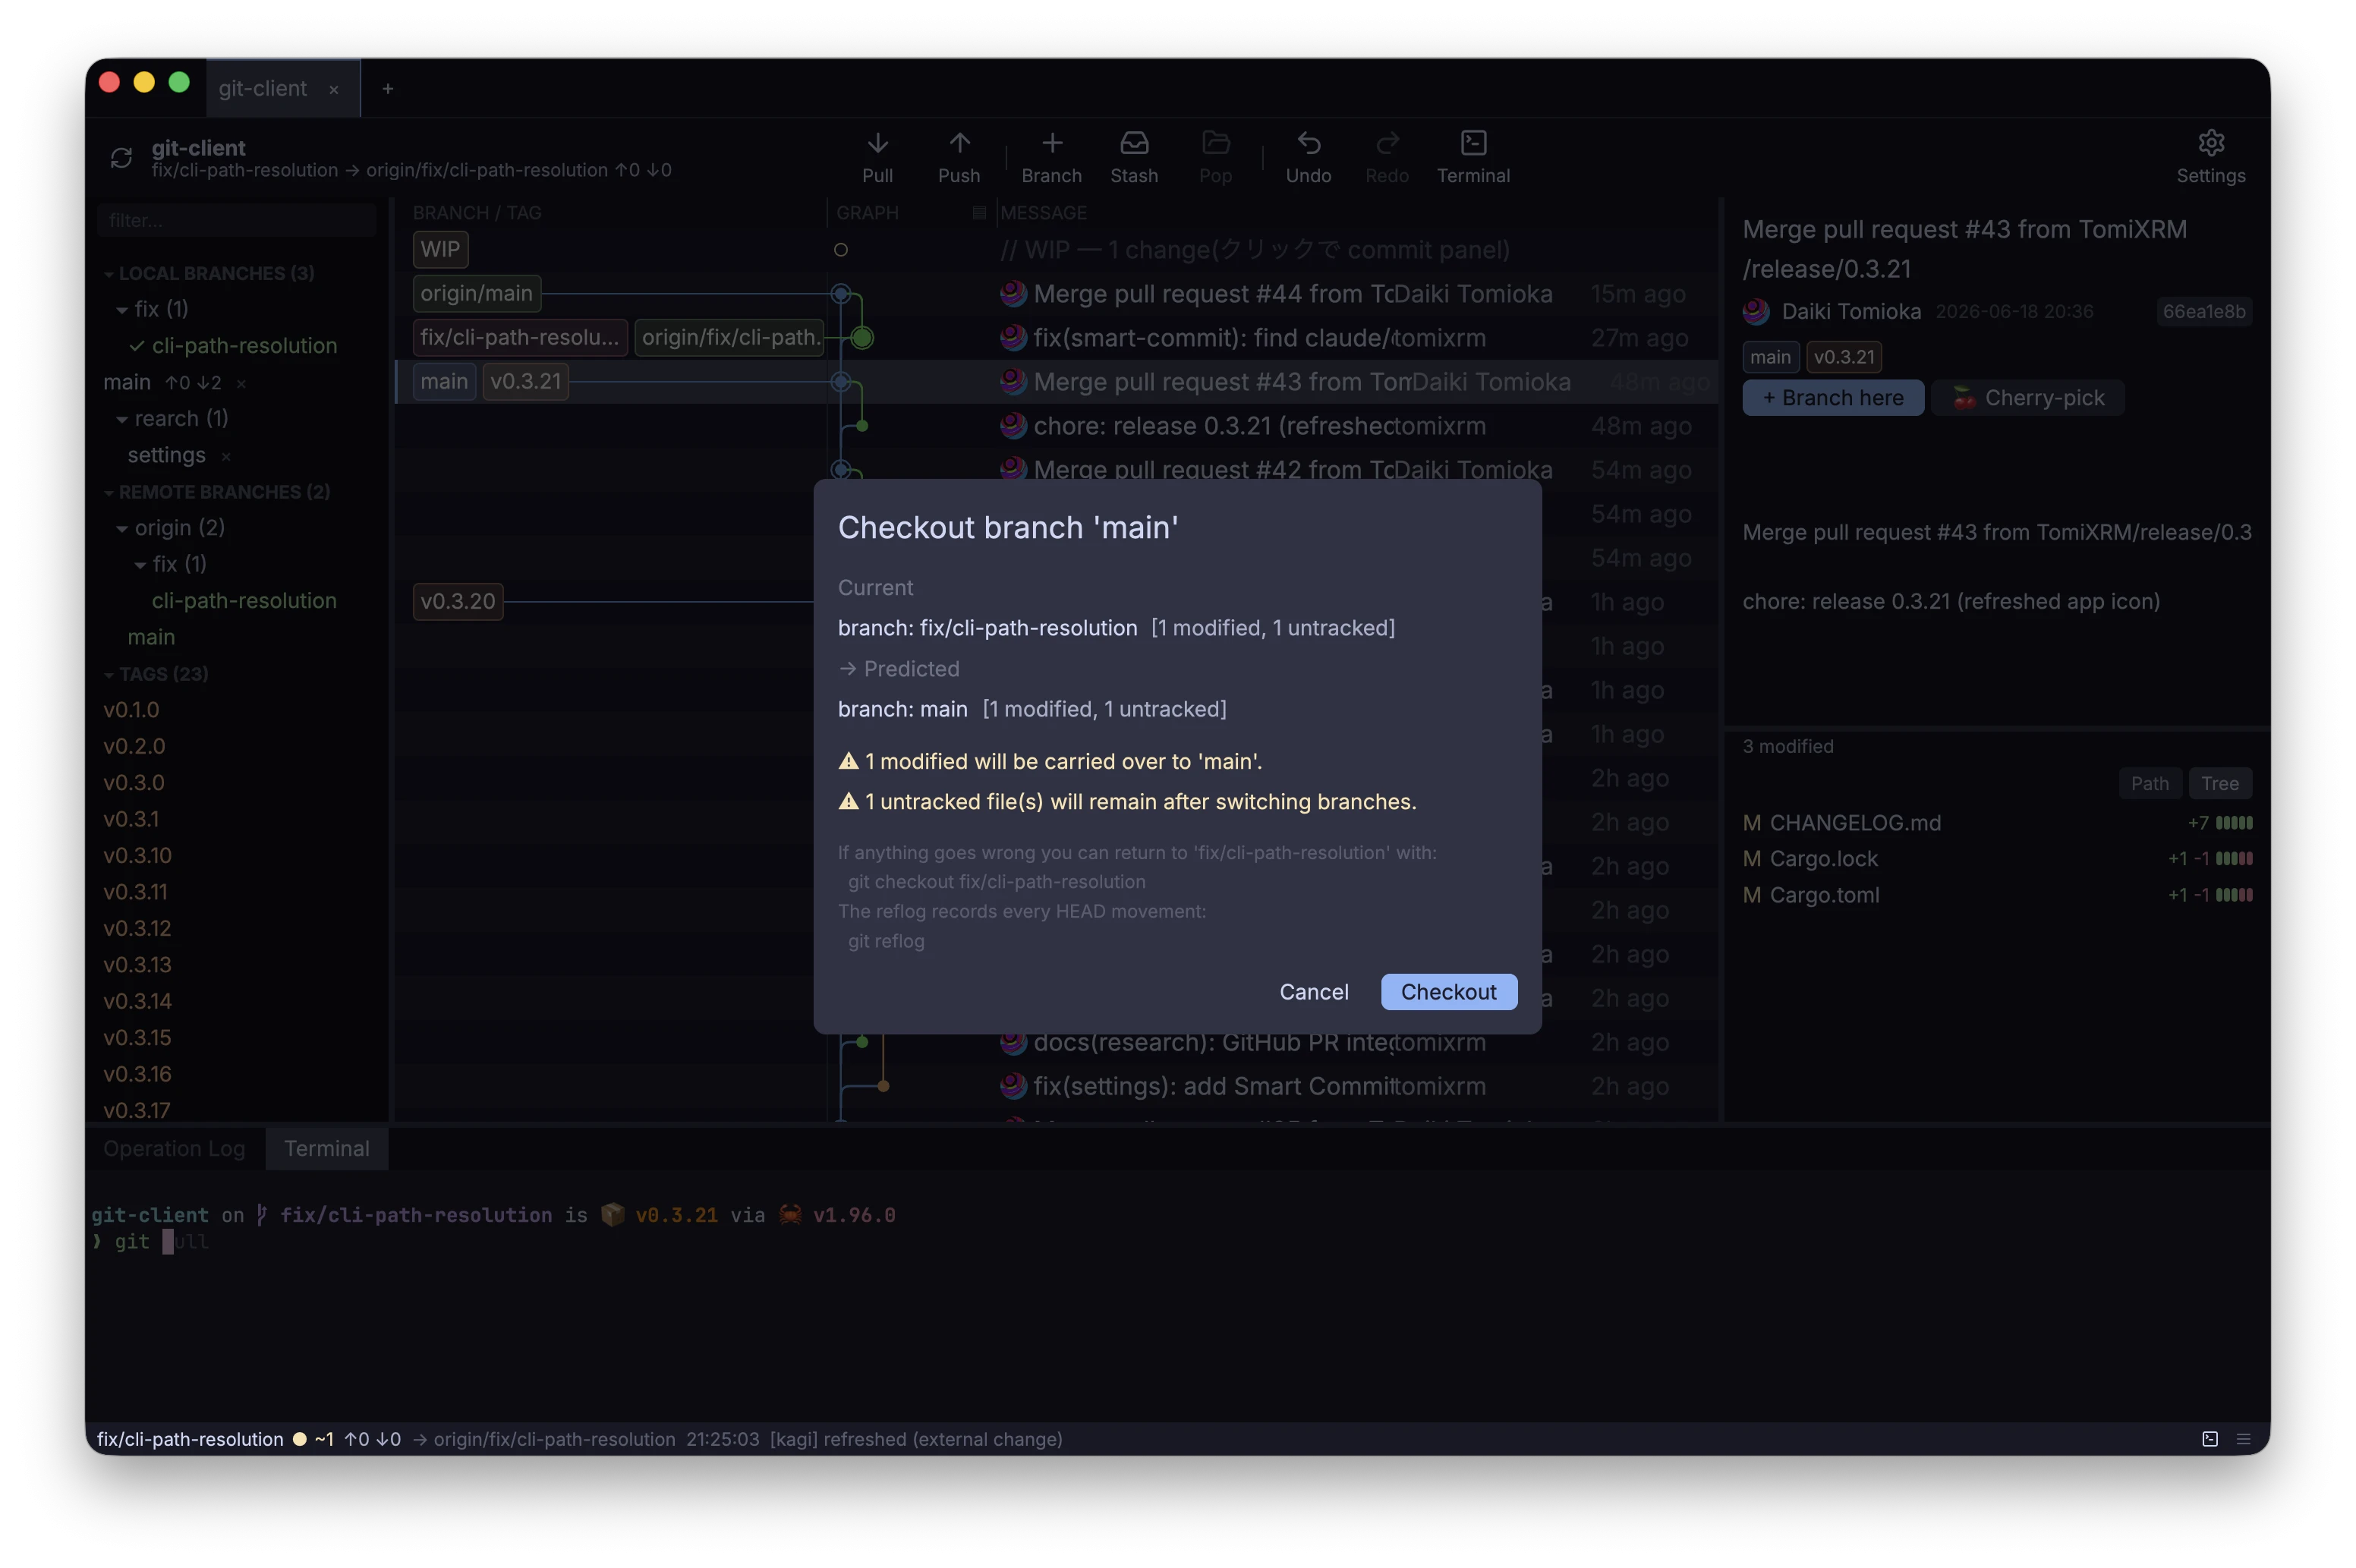
Task: Switch file list to Tree view
Action: [x=2219, y=783]
